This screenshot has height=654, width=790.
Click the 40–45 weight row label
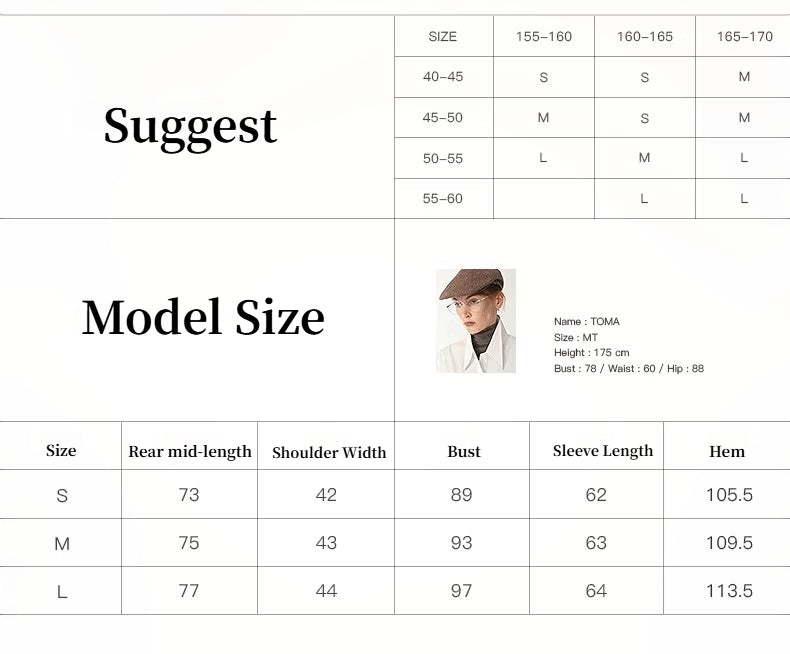click(x=443, y=77)
